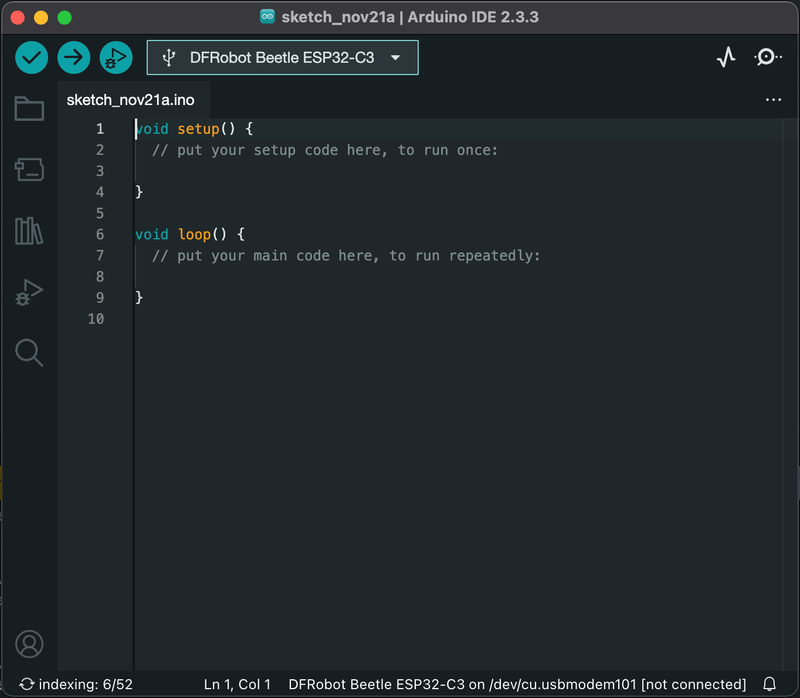Open the Search sidebar panel
The height and width of the screenshot is (698, 800).
[x=29, y=352]
